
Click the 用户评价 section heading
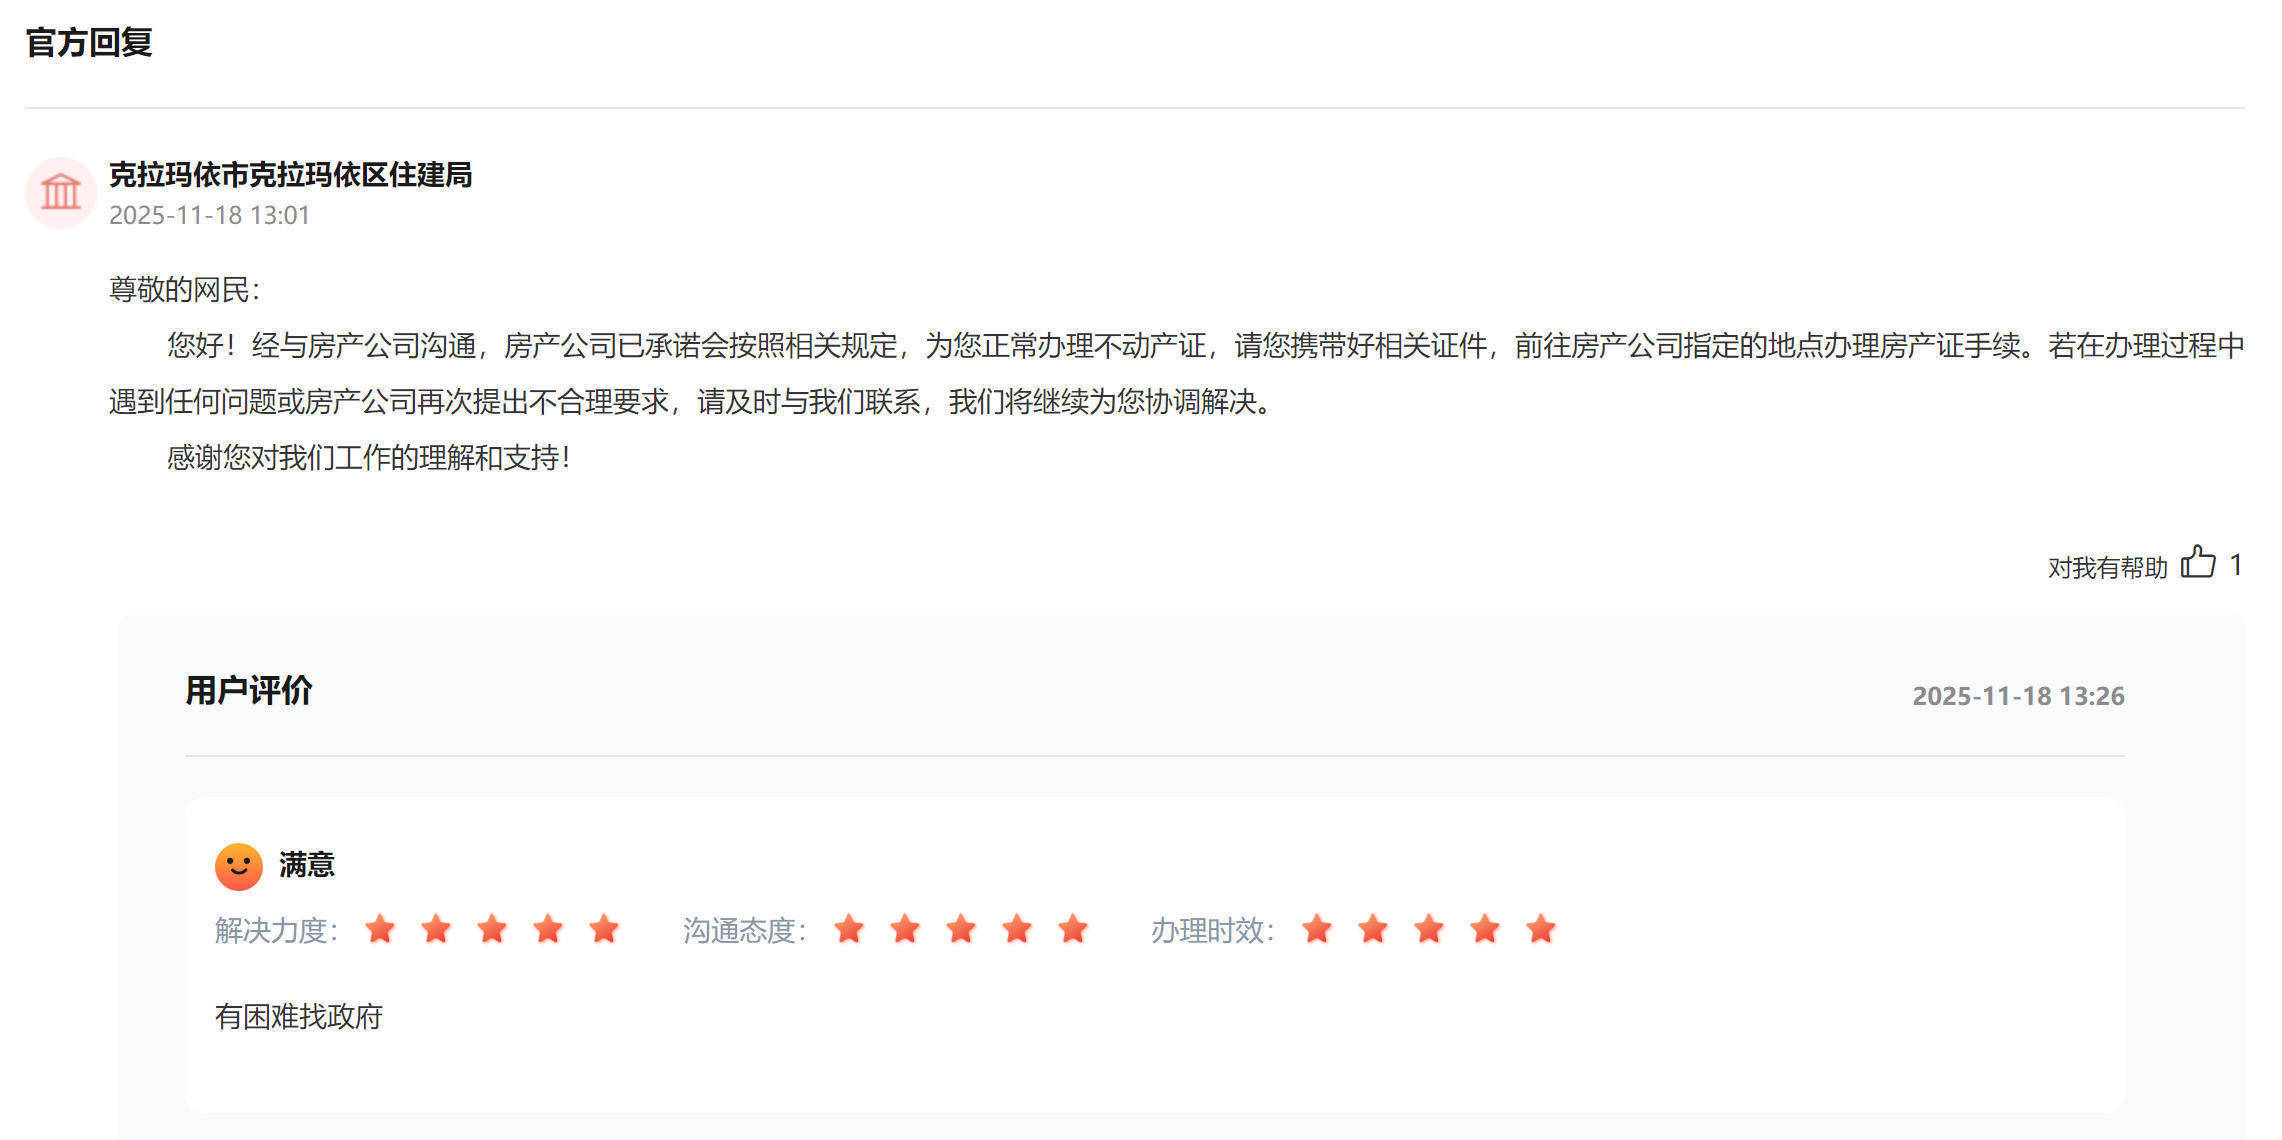pos(249,691)
